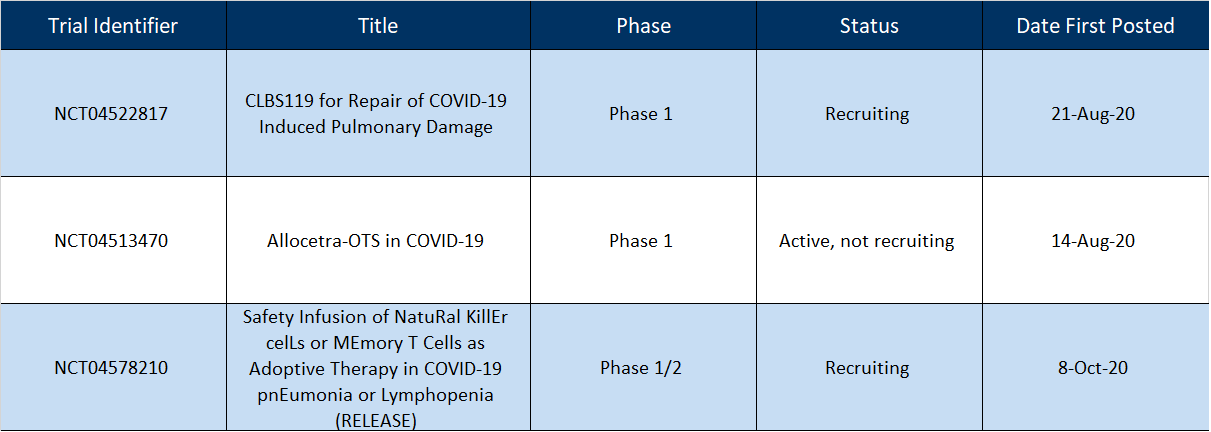Select the date 21-Aug-20
Screen dimensions: 1211x432
(1095, 114)
